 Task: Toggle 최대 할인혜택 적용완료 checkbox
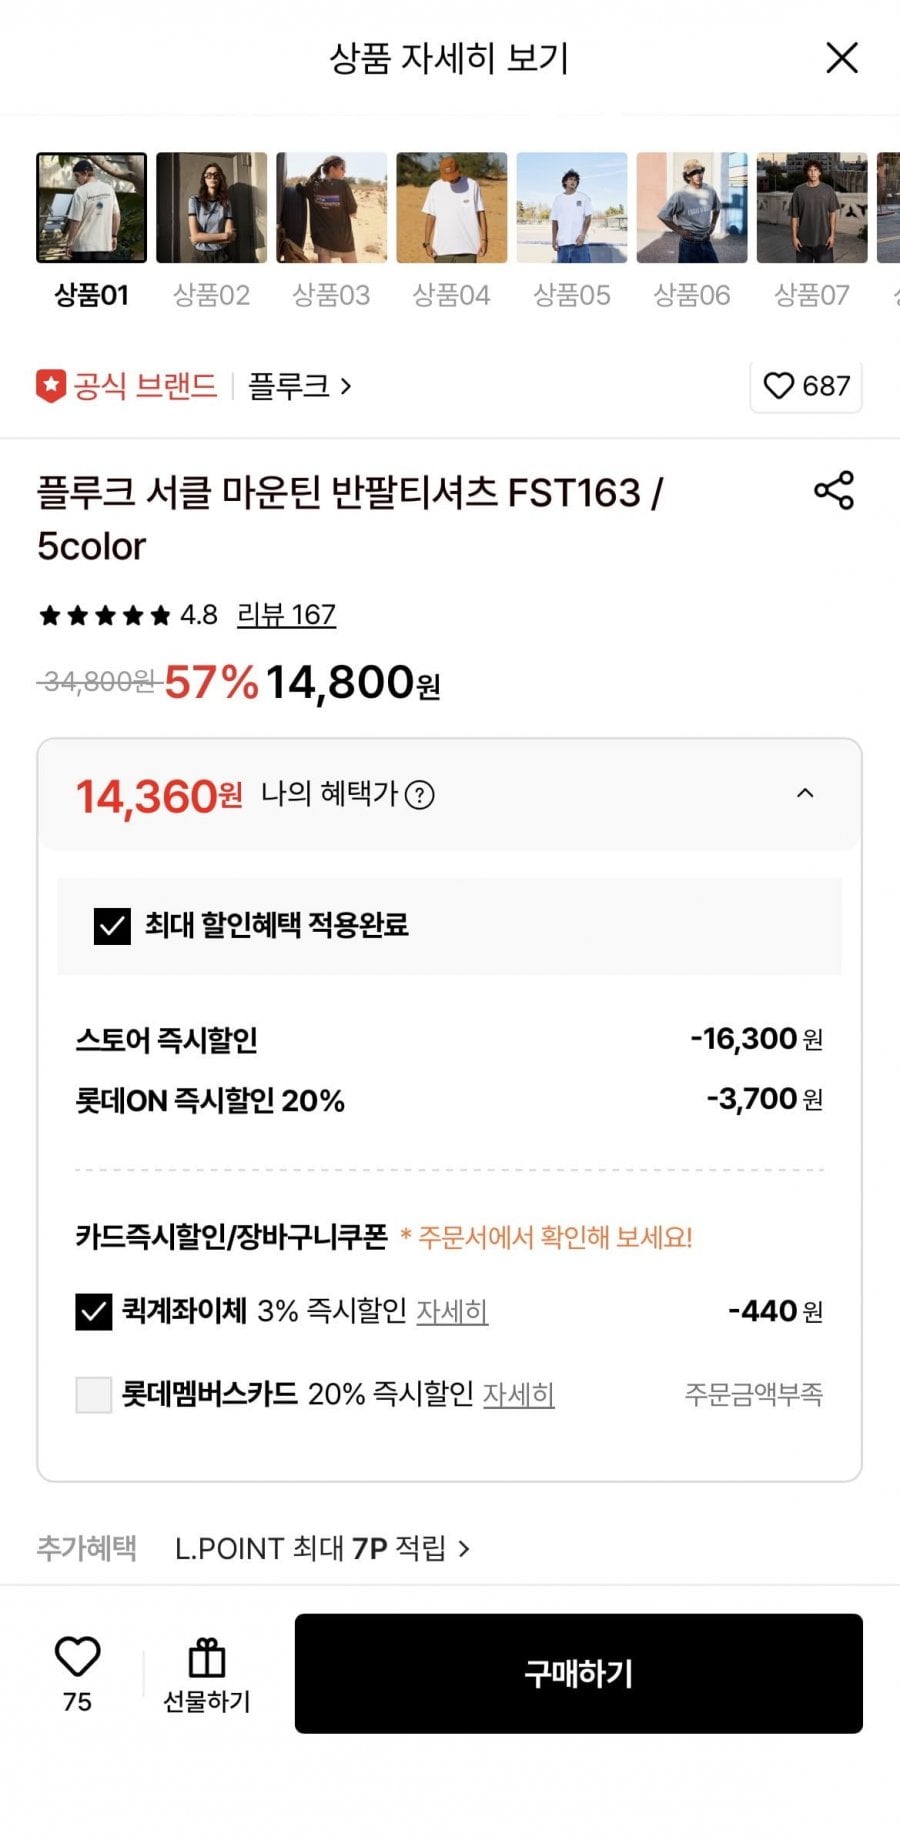pos(112,926)
